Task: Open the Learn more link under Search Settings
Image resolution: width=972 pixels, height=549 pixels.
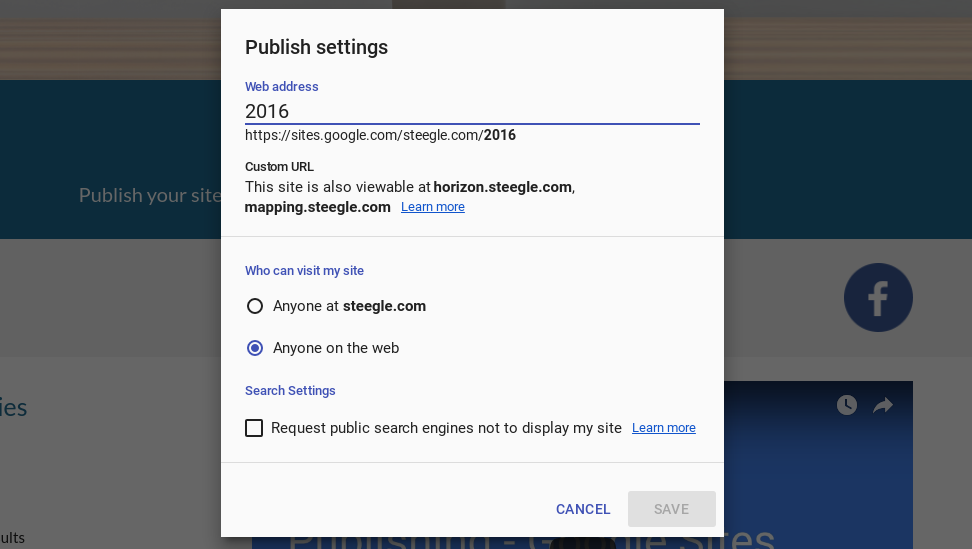Action: point(664,428)
